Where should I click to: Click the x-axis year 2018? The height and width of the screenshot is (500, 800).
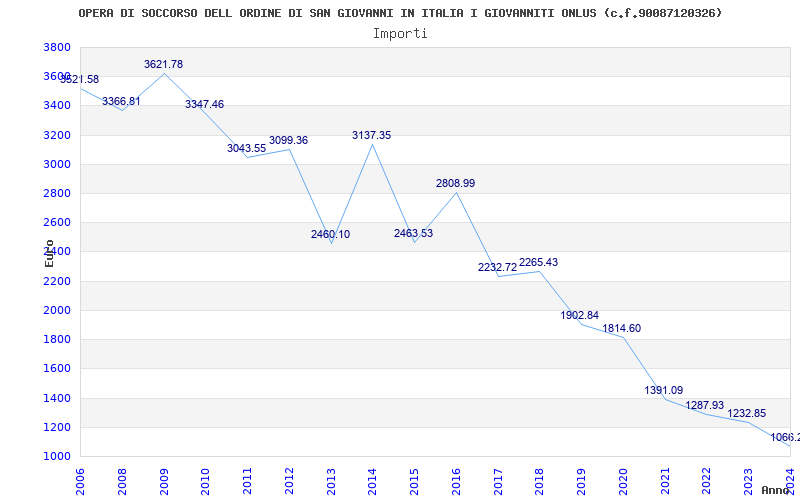tap(540, 482)
